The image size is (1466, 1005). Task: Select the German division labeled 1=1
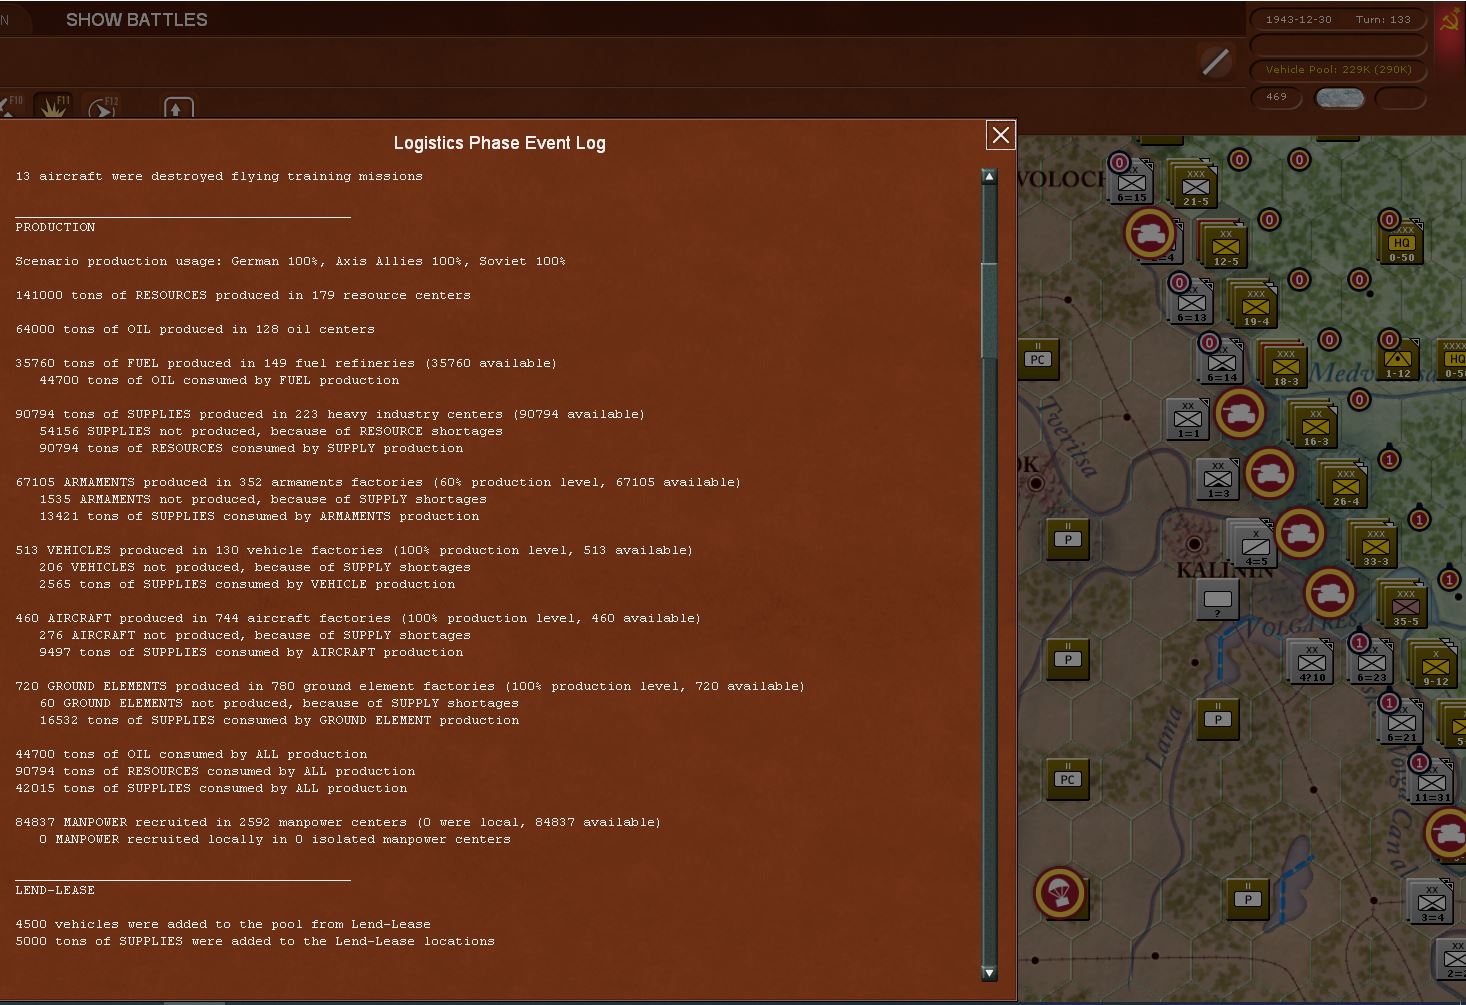click(1188, 418)
